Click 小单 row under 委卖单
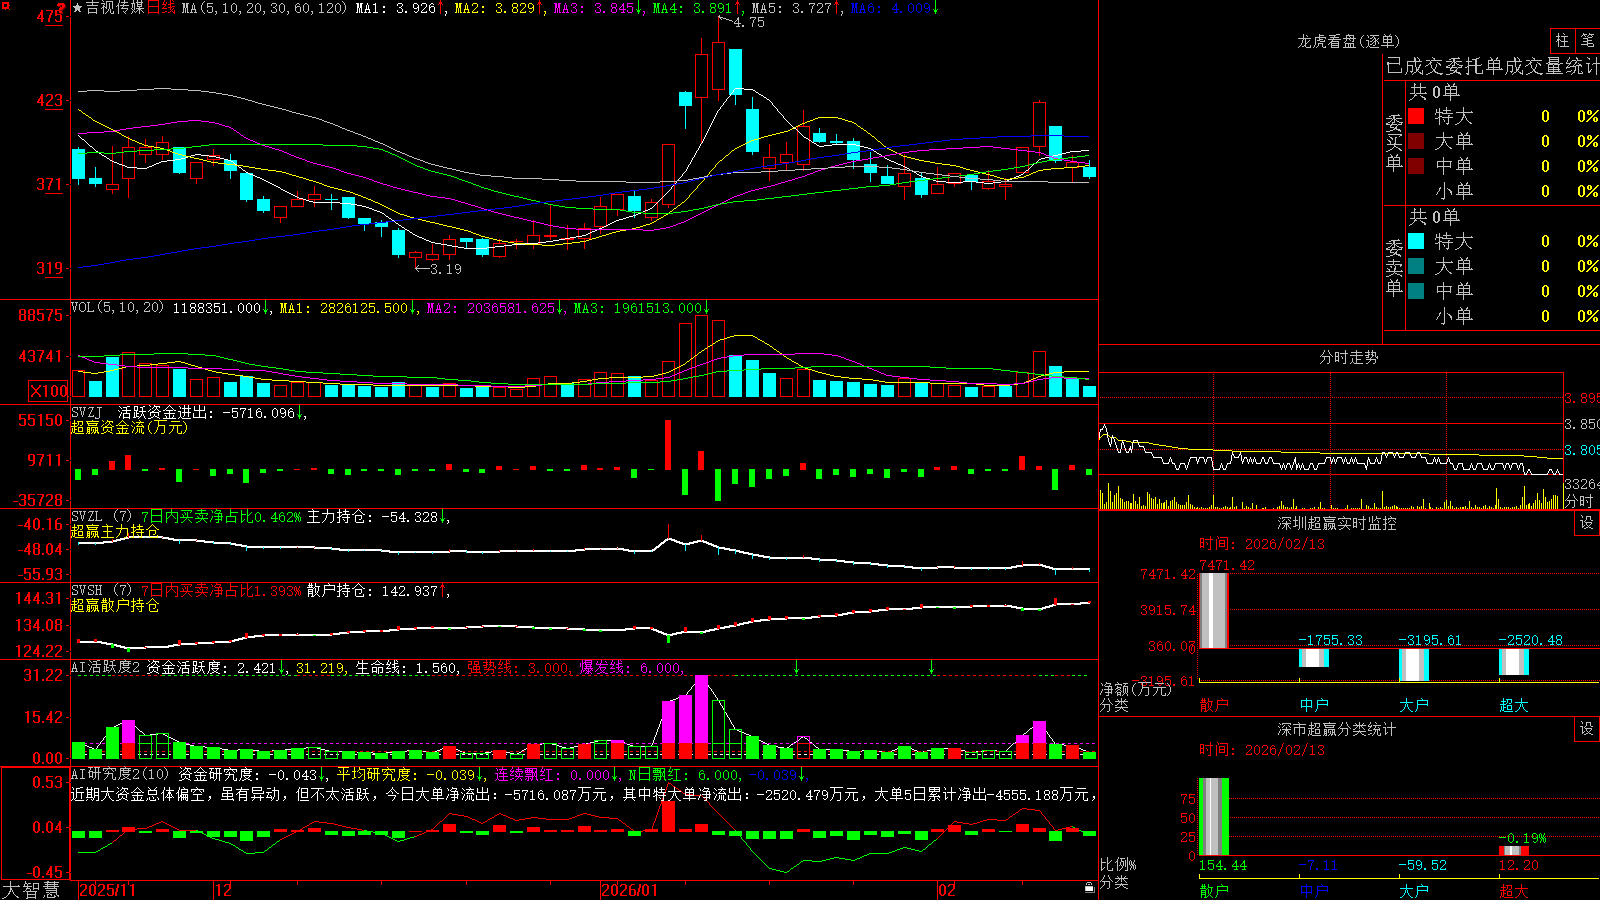This screenshot has height=900, width=1600. point(1503,316)
